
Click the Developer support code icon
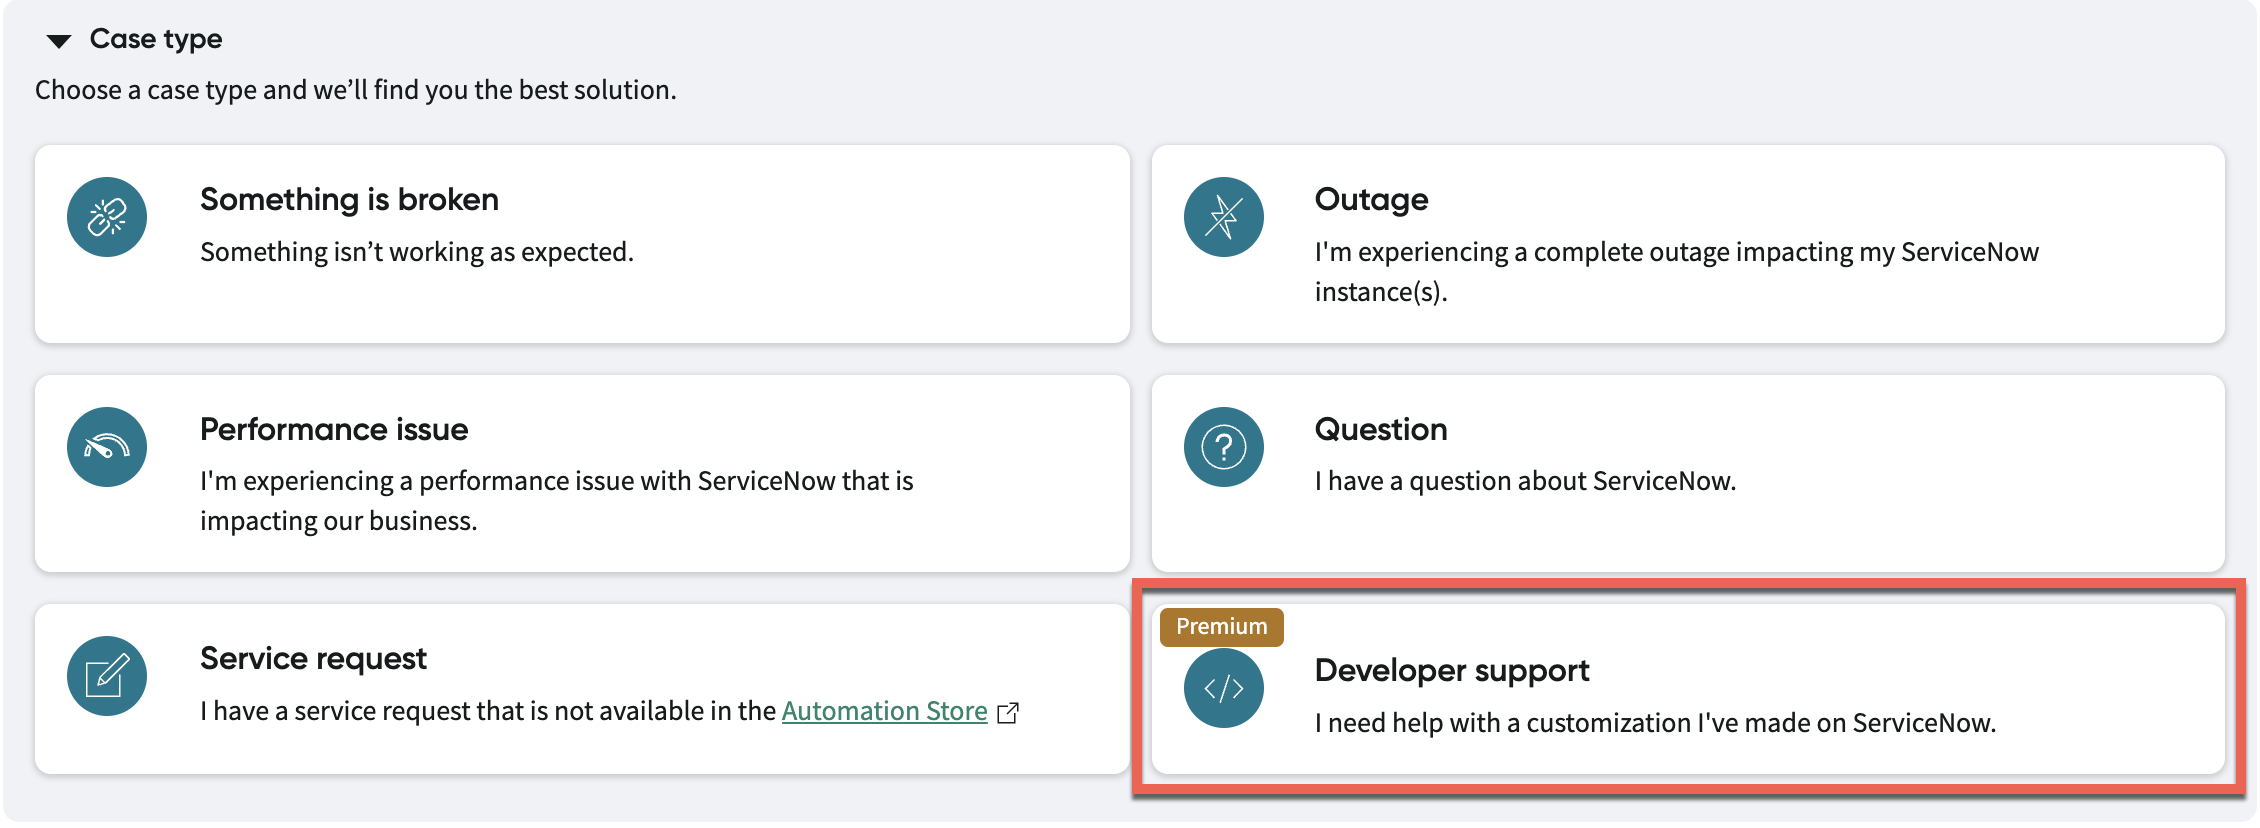coord(1223,688)
